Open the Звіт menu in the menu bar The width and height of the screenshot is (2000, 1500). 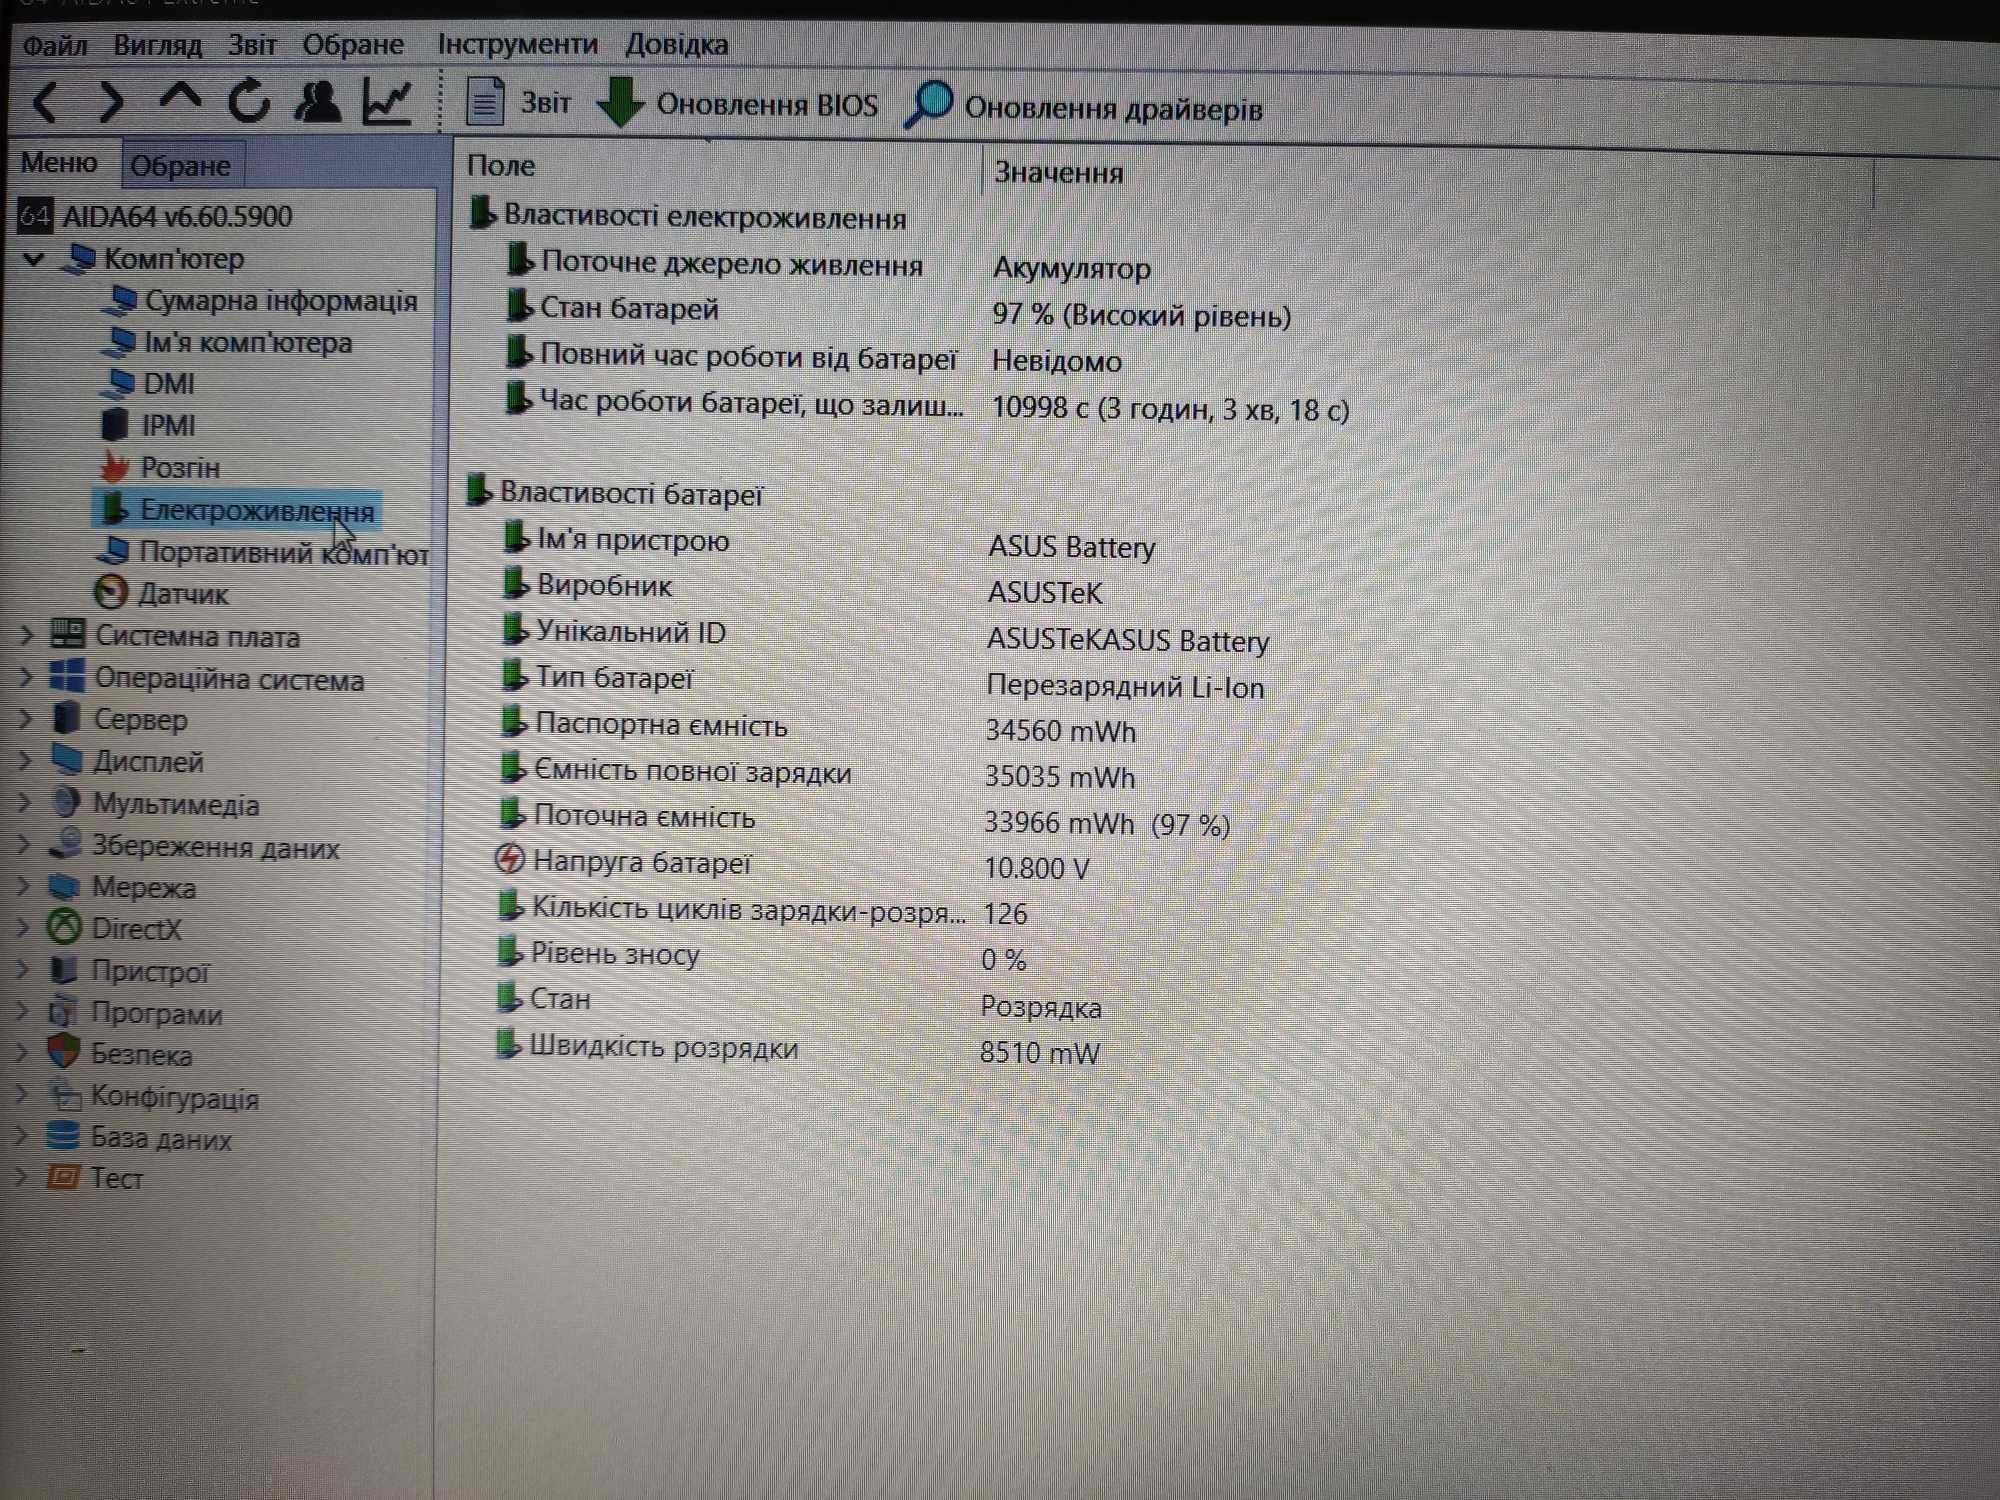point(252,45)
